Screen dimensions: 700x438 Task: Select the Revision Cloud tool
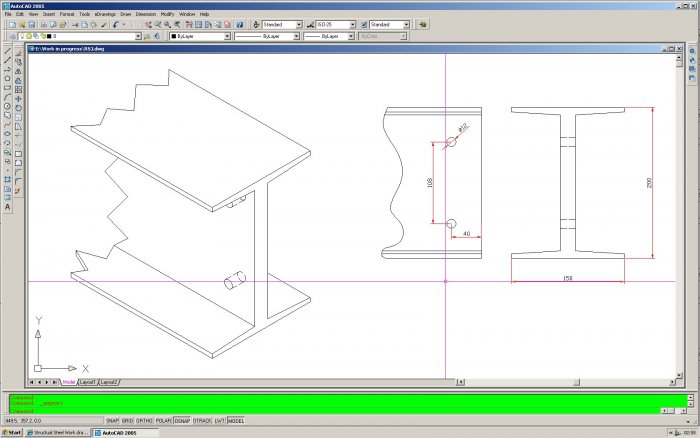(8, 115)
